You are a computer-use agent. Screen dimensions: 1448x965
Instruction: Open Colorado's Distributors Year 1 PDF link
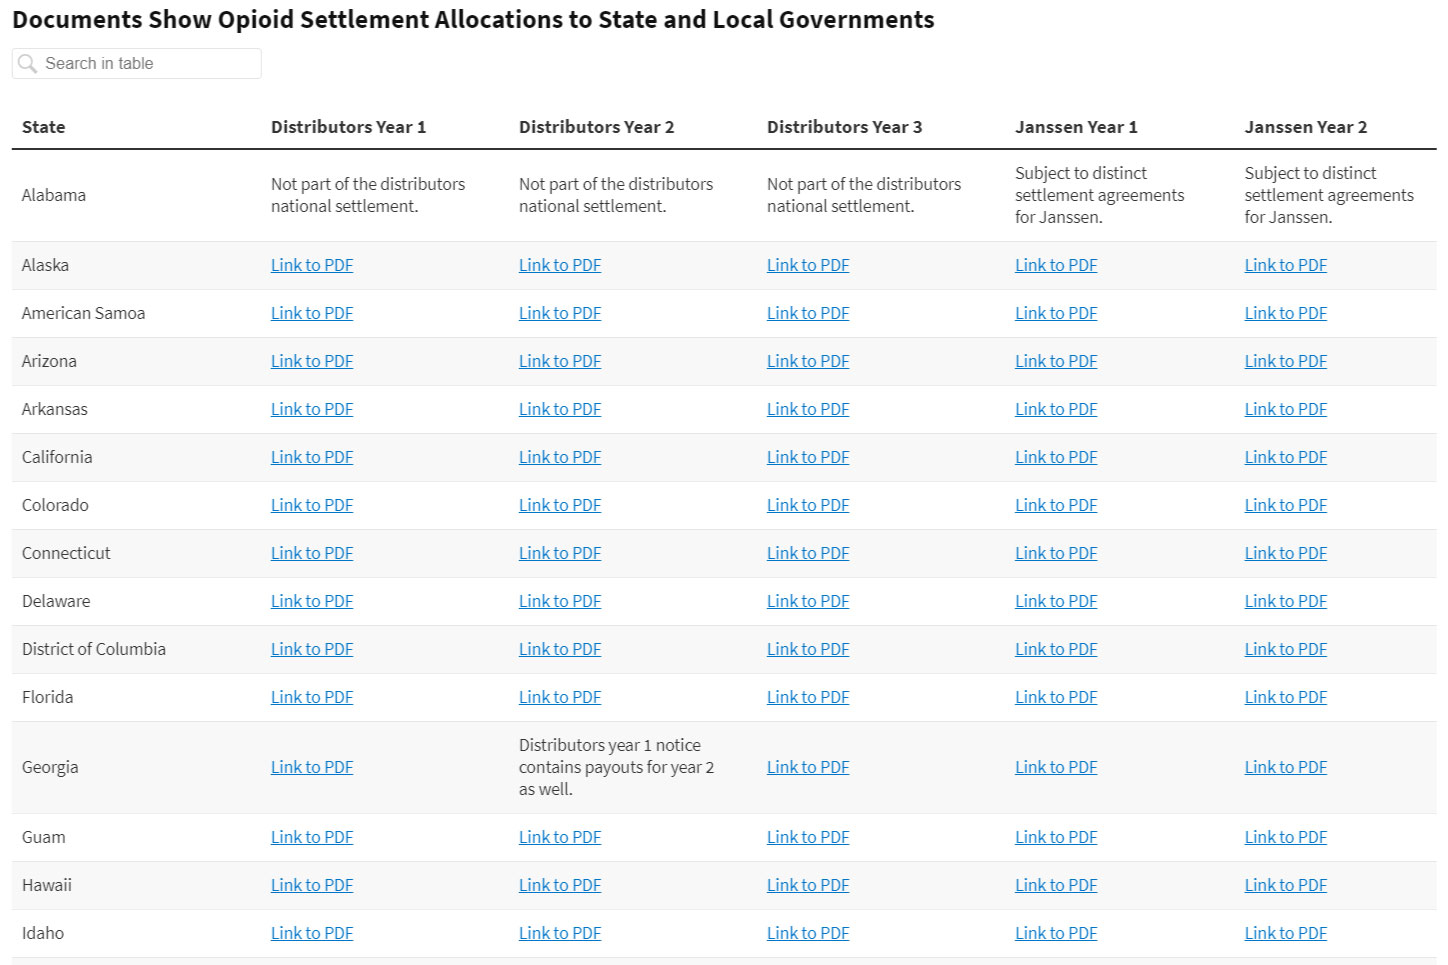[312, 505]
